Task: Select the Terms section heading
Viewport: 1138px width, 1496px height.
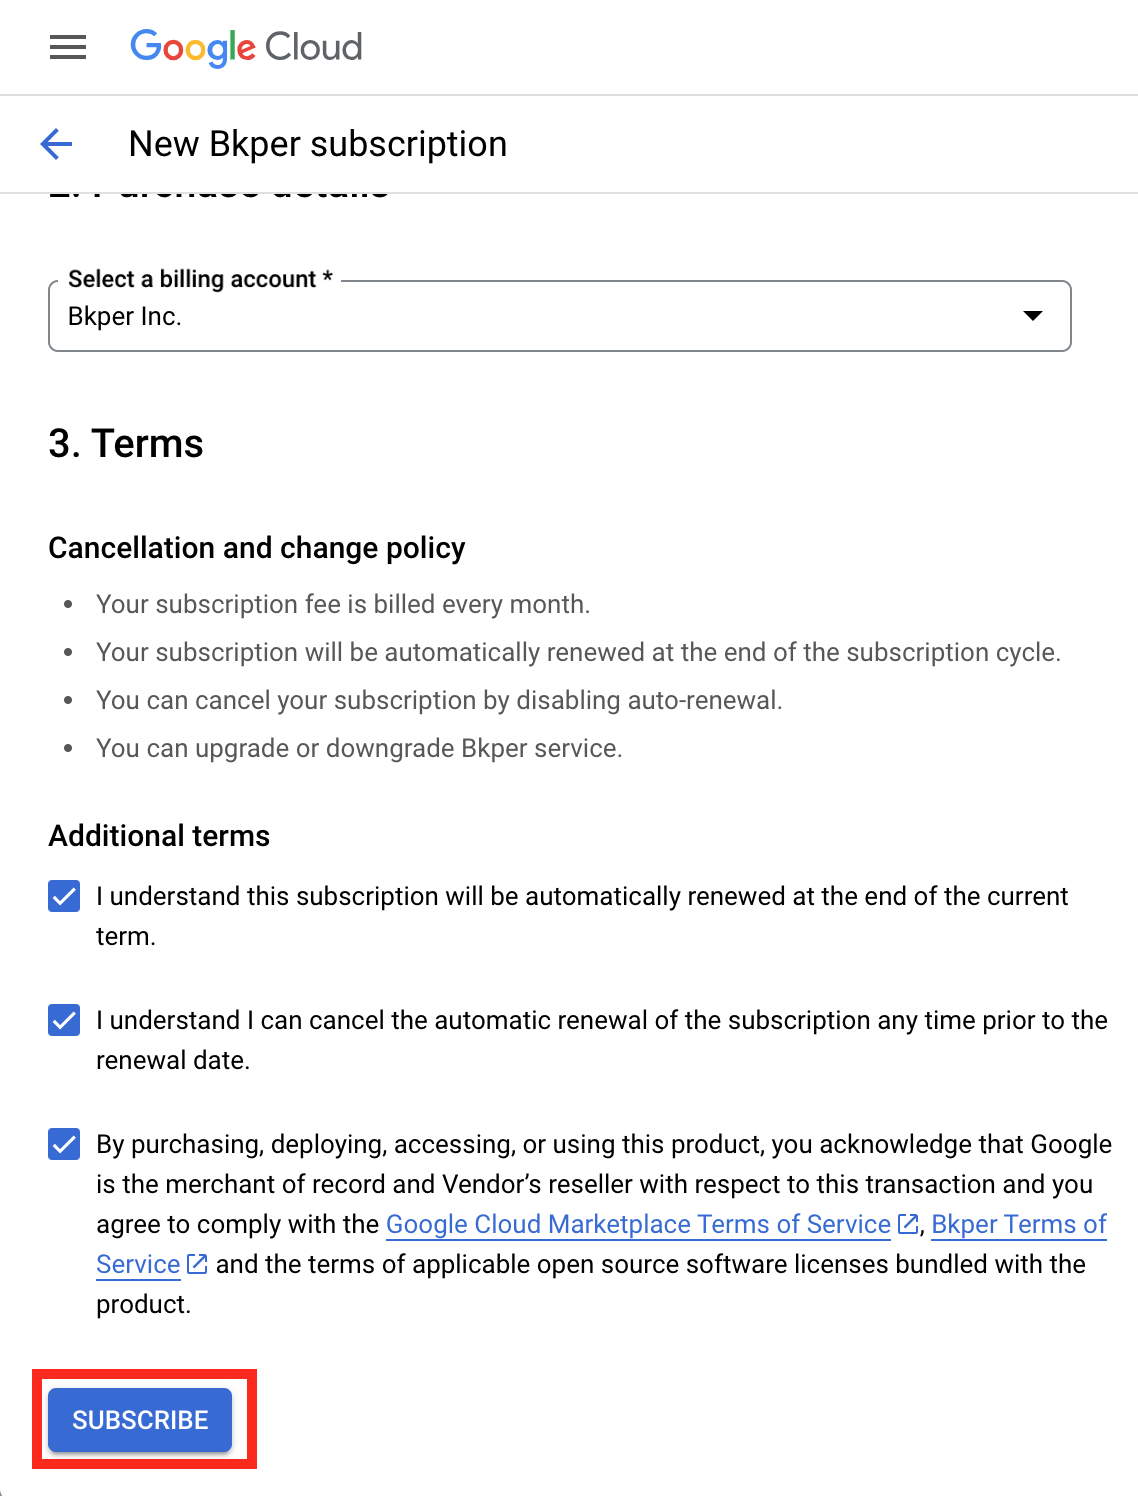Action: [126, 444]
